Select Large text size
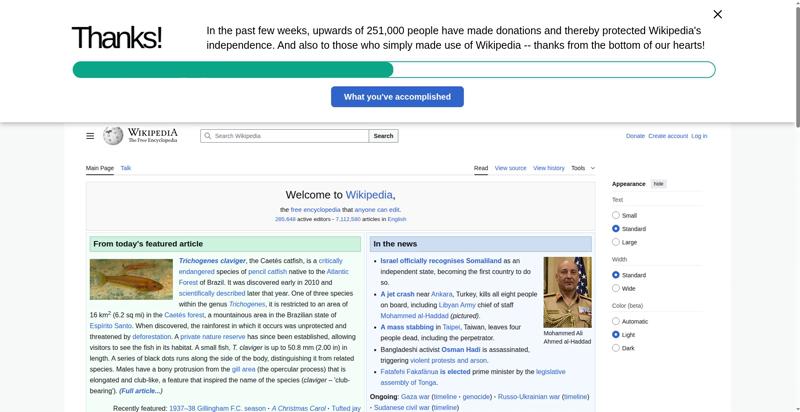Screen dimensions: 800x412 point(616,242)
